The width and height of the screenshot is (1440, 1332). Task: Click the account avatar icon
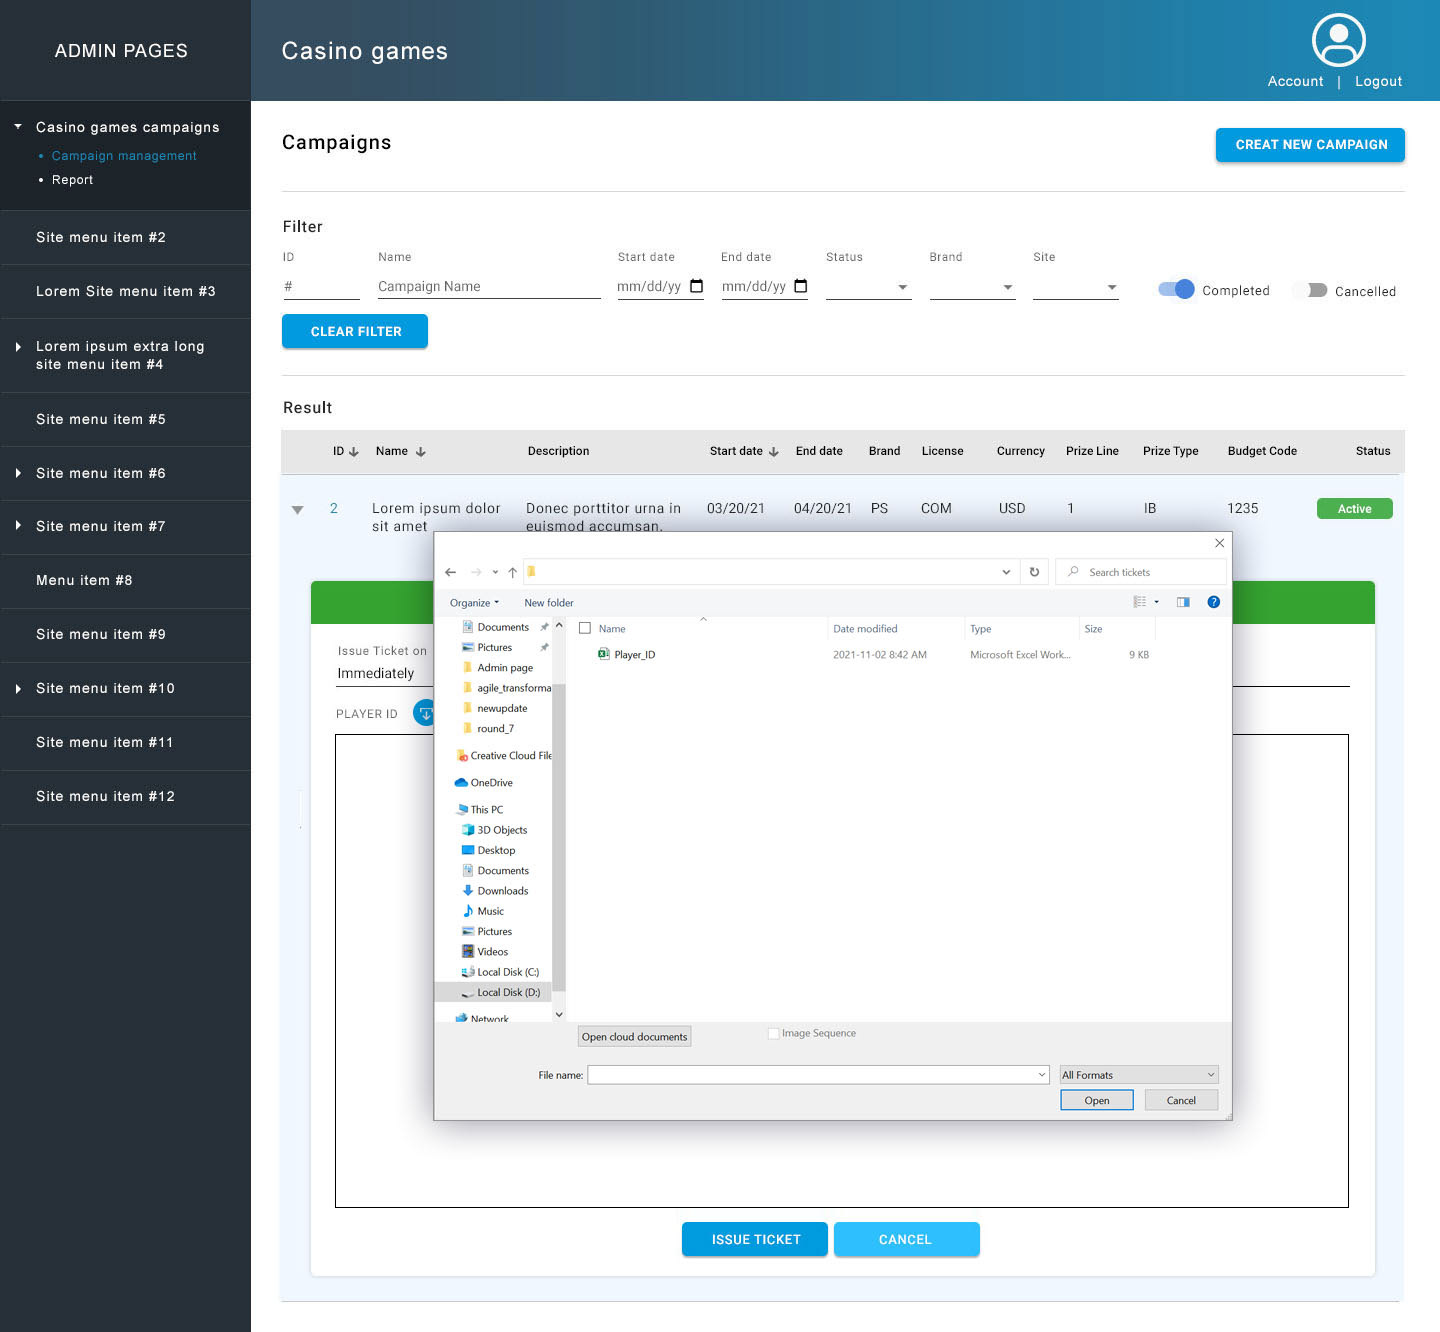1338,40
